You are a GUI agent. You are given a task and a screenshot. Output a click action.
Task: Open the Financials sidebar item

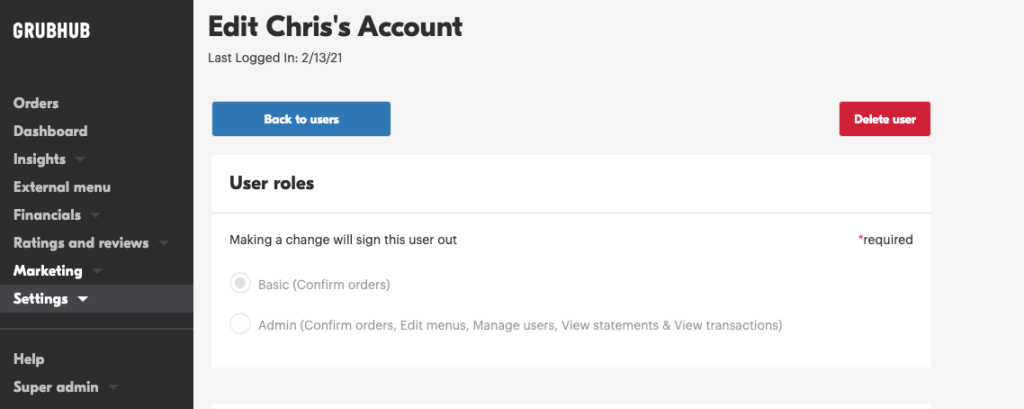point(47,215)
